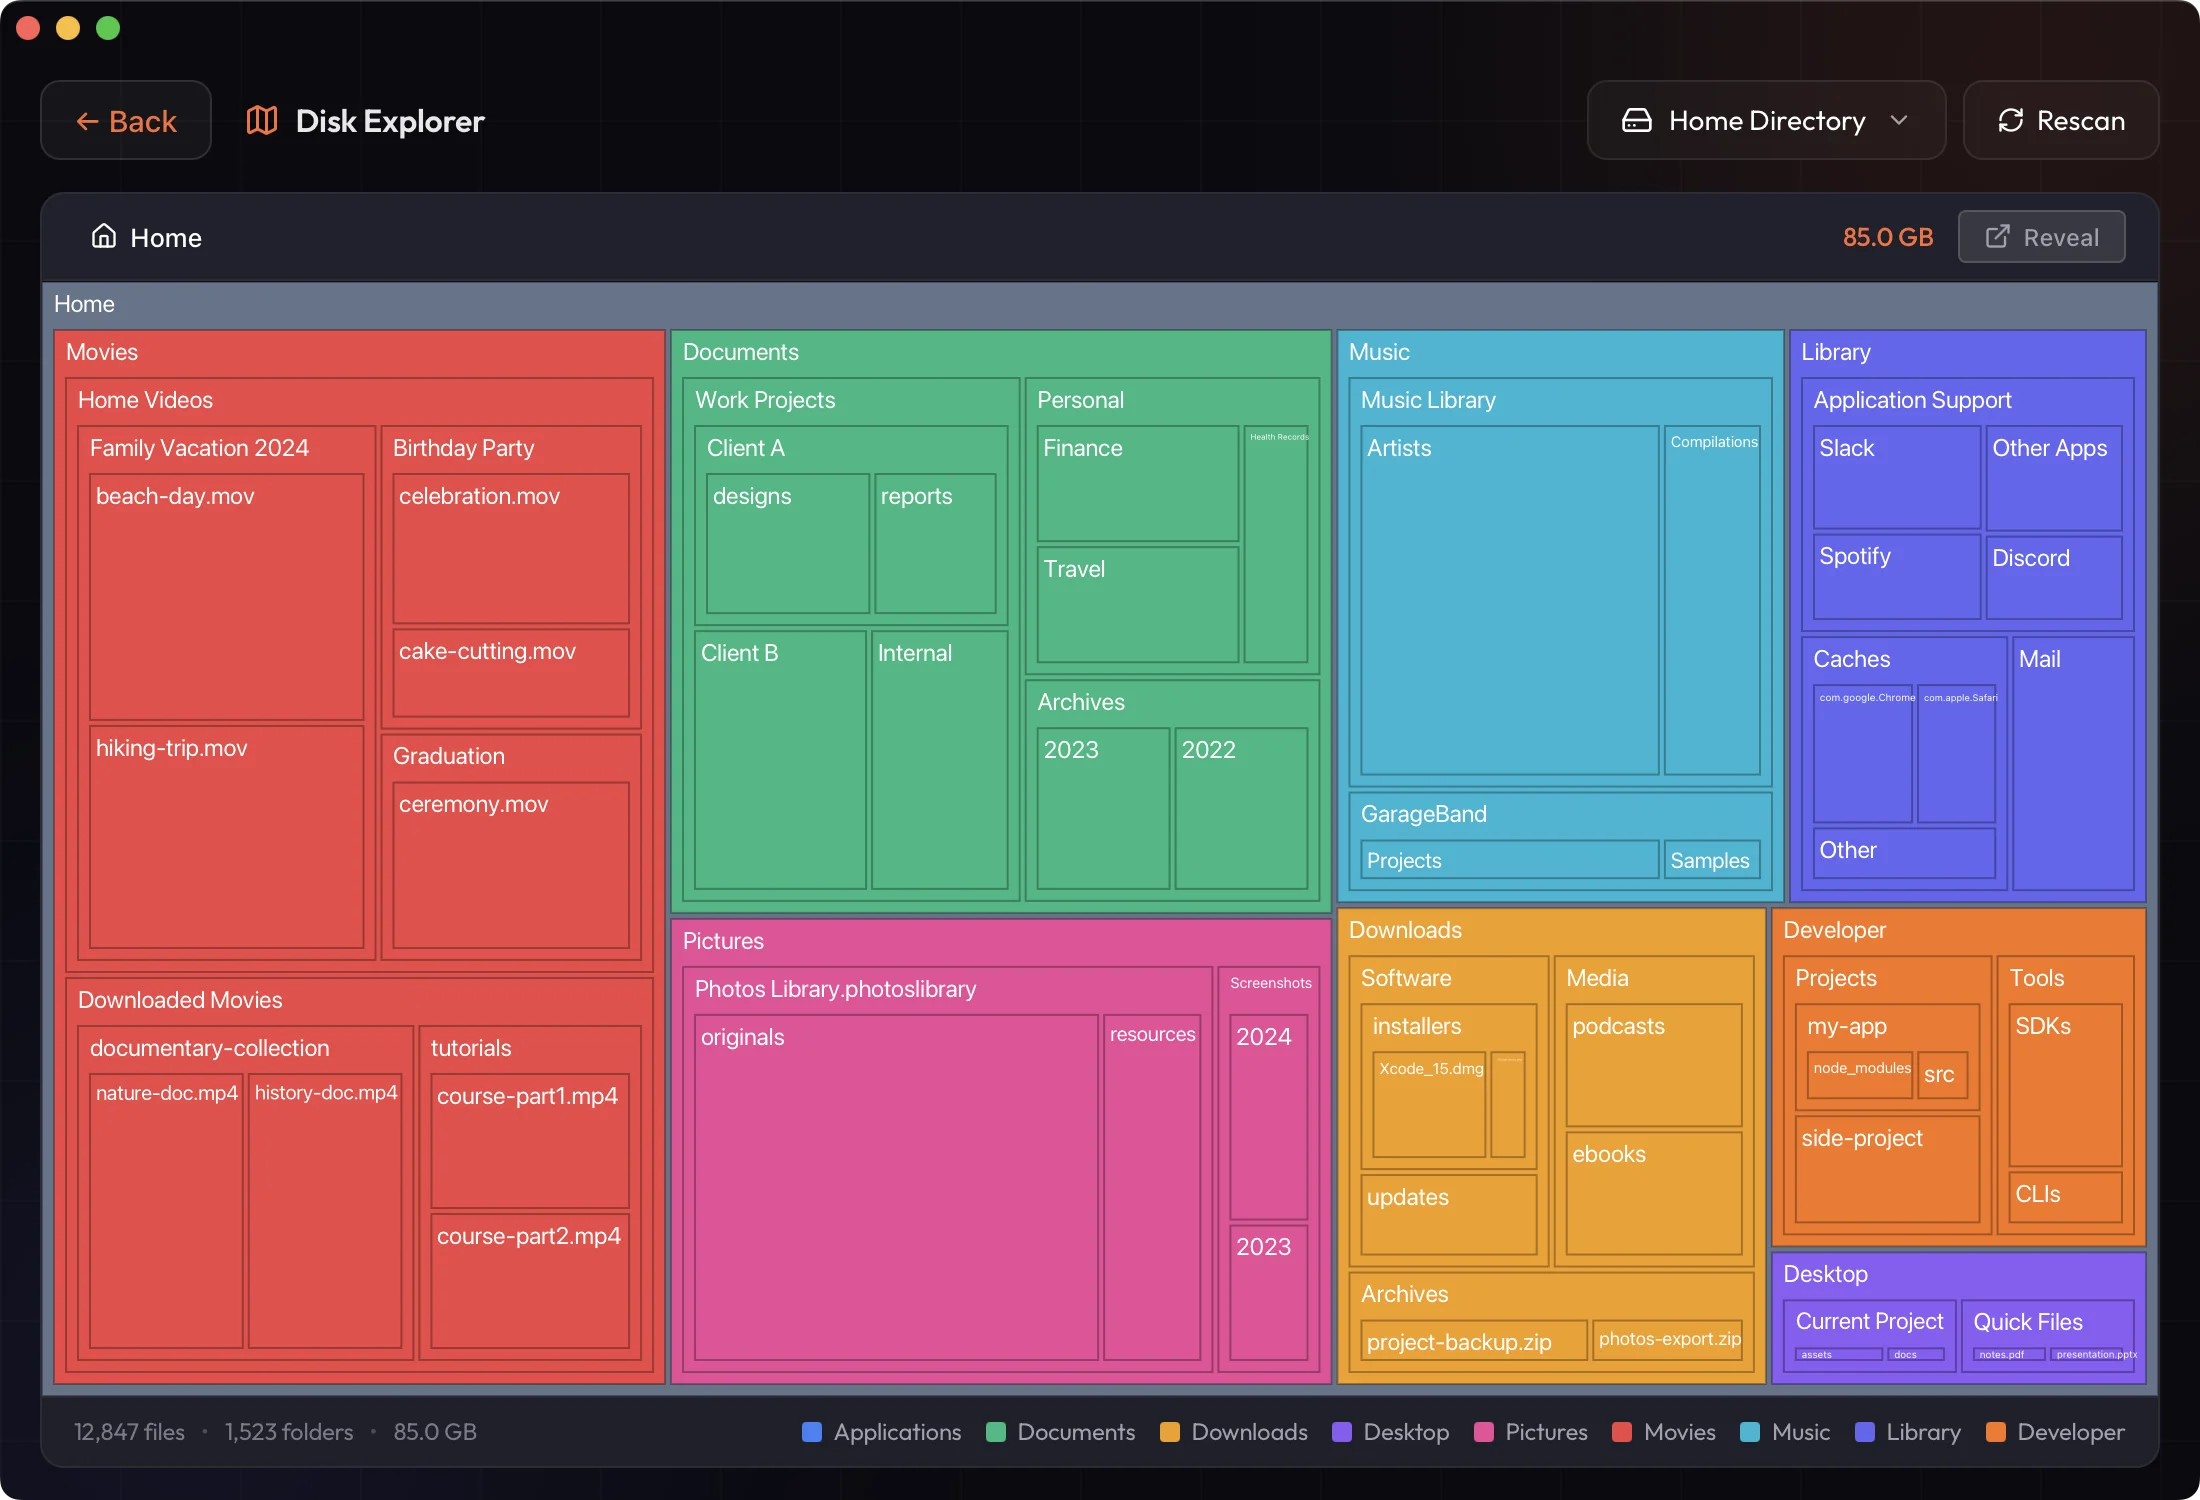Click the yellow macOS minimize window button

pos(68,28)
